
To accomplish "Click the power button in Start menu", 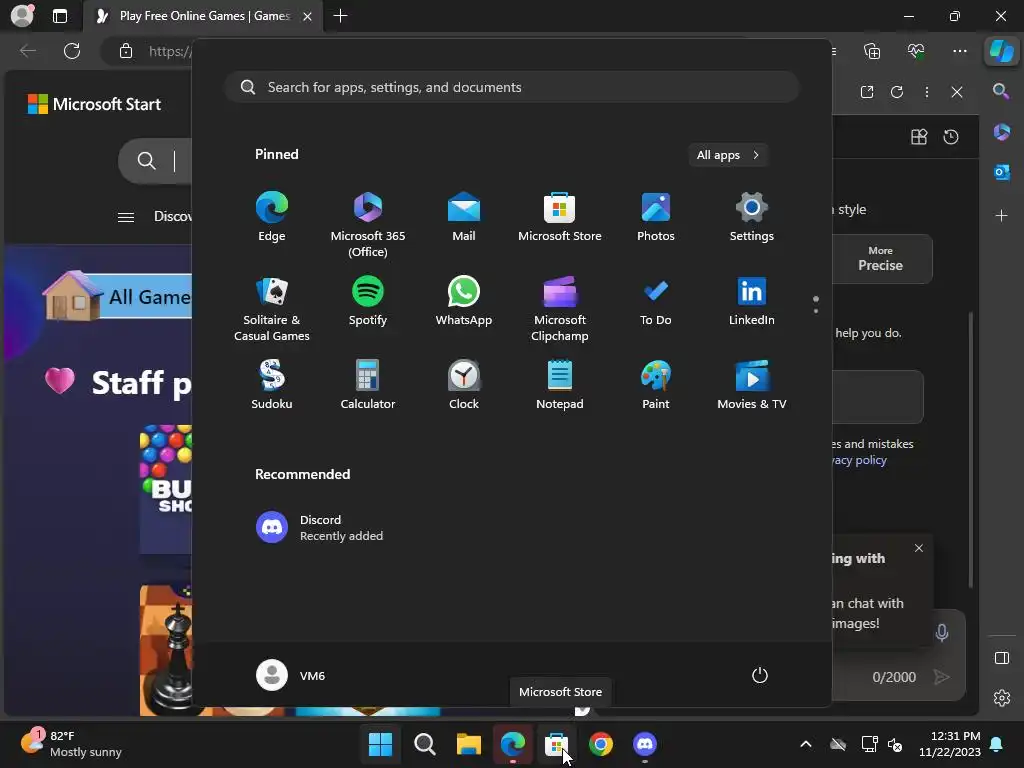I will 760,675.
